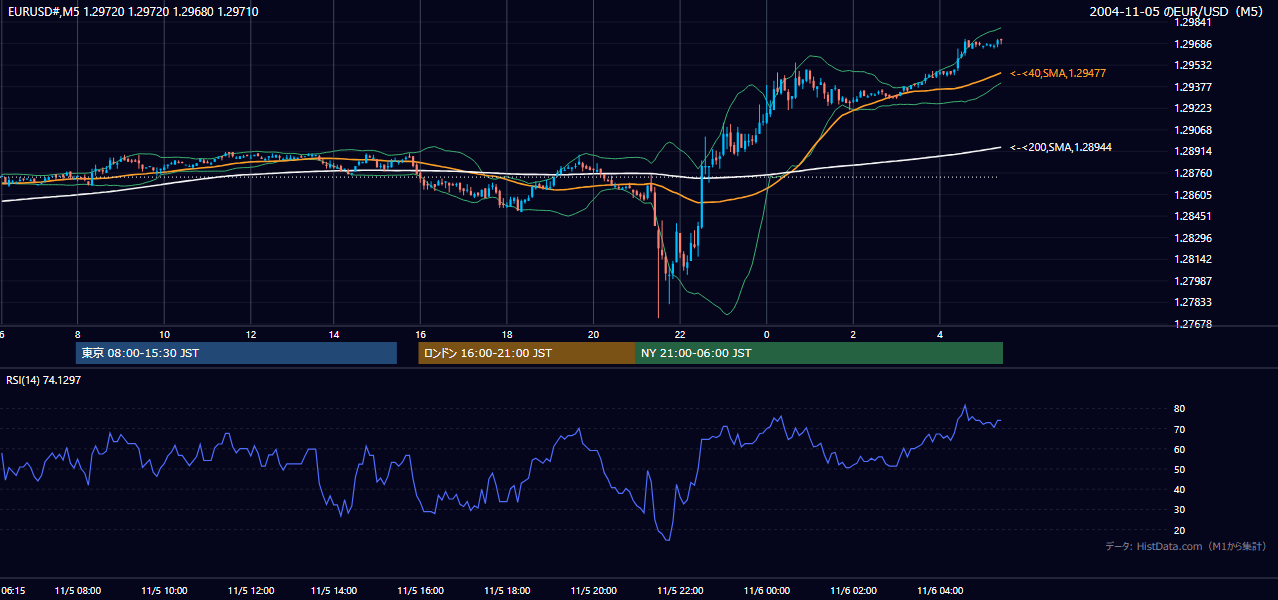This screenshot has height=600, width=1278.
Task: Click price axis value 1.28142
Action: coord(1195,259)
